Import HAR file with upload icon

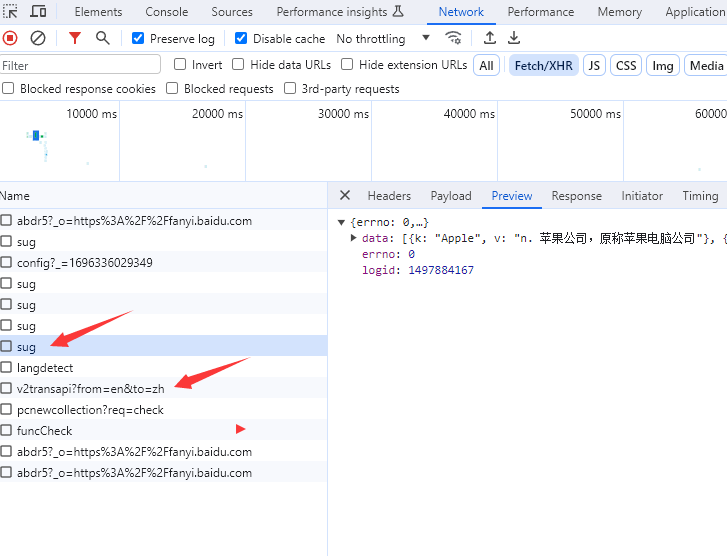489,38
